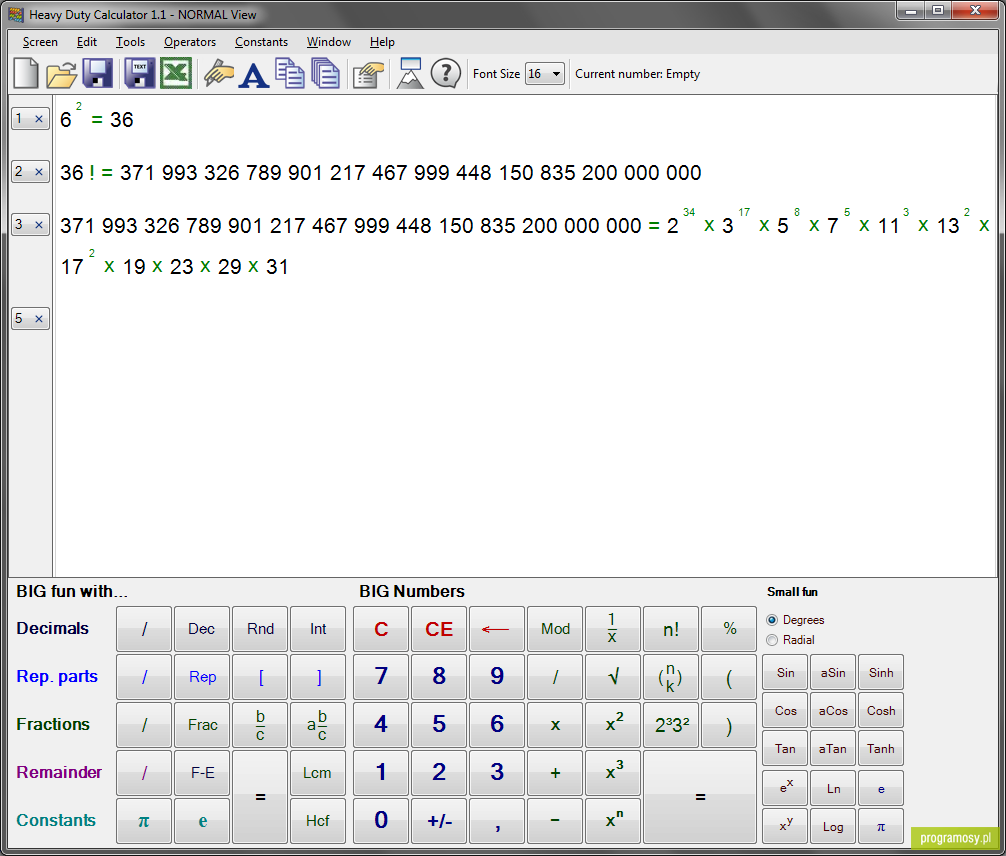
Task: Click the digit 7 key
Action: point(381,676)
